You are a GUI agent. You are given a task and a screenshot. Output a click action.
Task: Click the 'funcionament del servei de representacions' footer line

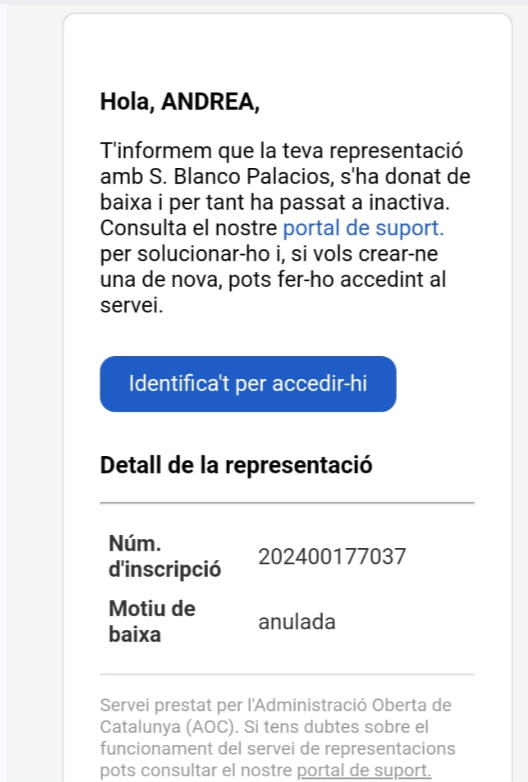tap(278, 749)
